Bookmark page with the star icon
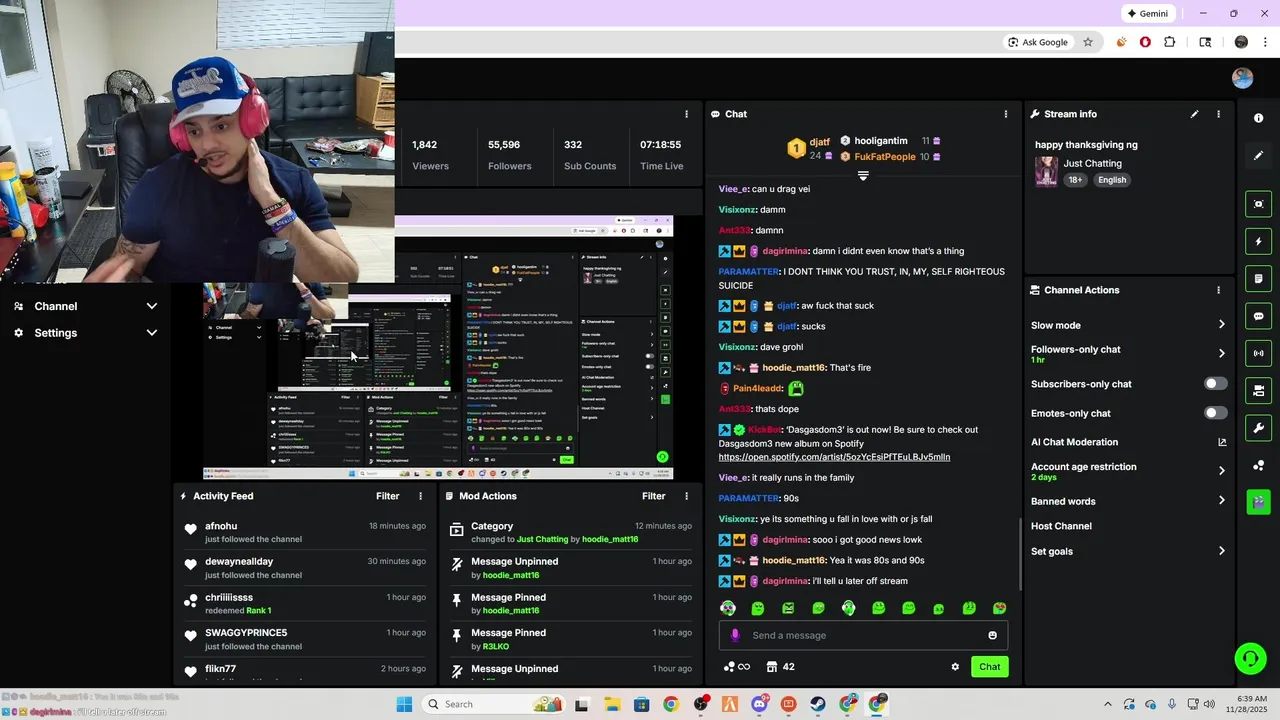The image size is (1280, 720). click(x=1088, y=42)
